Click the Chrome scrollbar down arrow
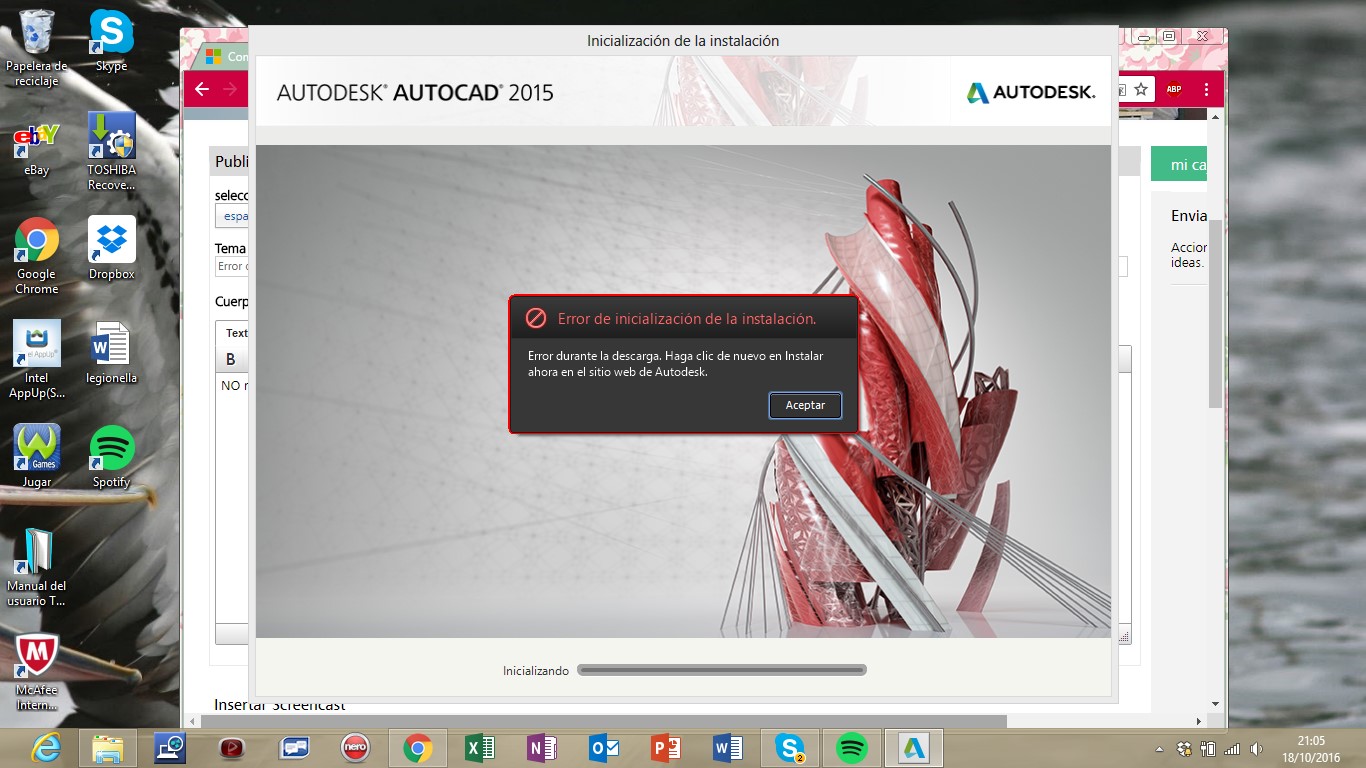 click(x=1215, y=704)
